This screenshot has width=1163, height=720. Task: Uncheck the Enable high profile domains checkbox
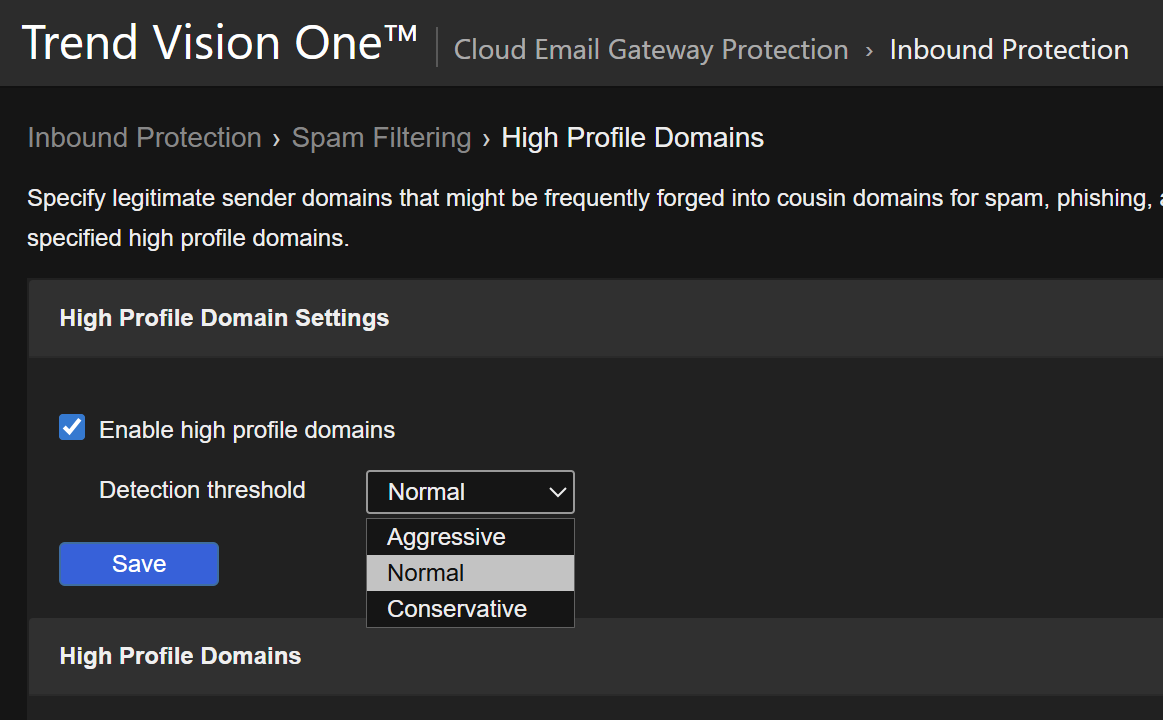[72, 429]
